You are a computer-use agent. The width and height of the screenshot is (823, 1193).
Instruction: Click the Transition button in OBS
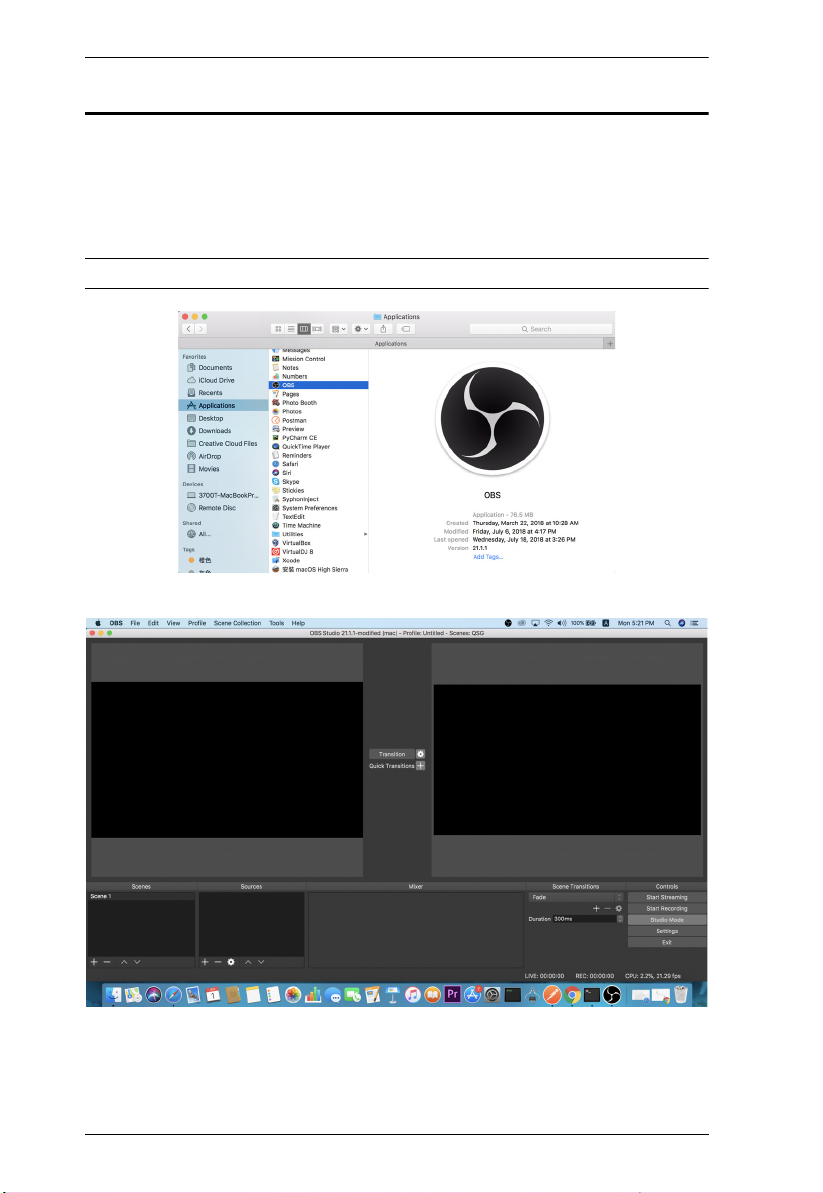(392, 754)
